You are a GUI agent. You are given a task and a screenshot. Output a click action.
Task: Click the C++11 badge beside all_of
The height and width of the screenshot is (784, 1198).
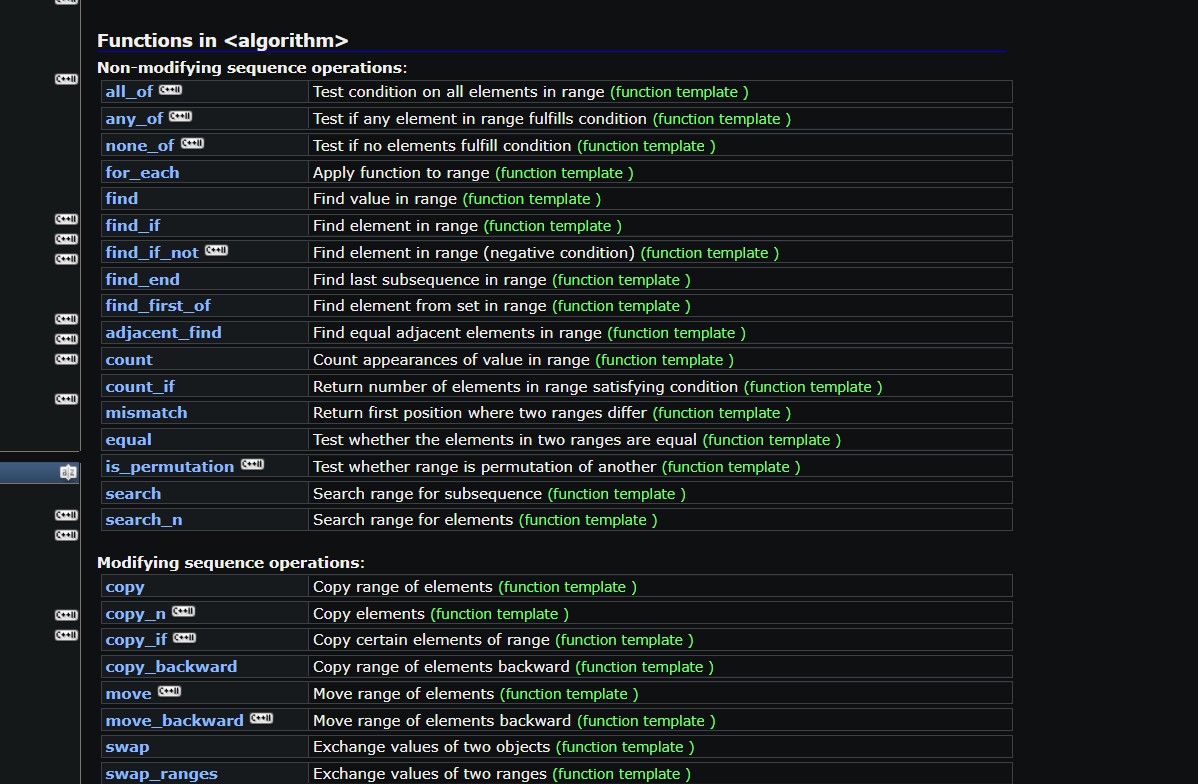(x=170, y=90)
